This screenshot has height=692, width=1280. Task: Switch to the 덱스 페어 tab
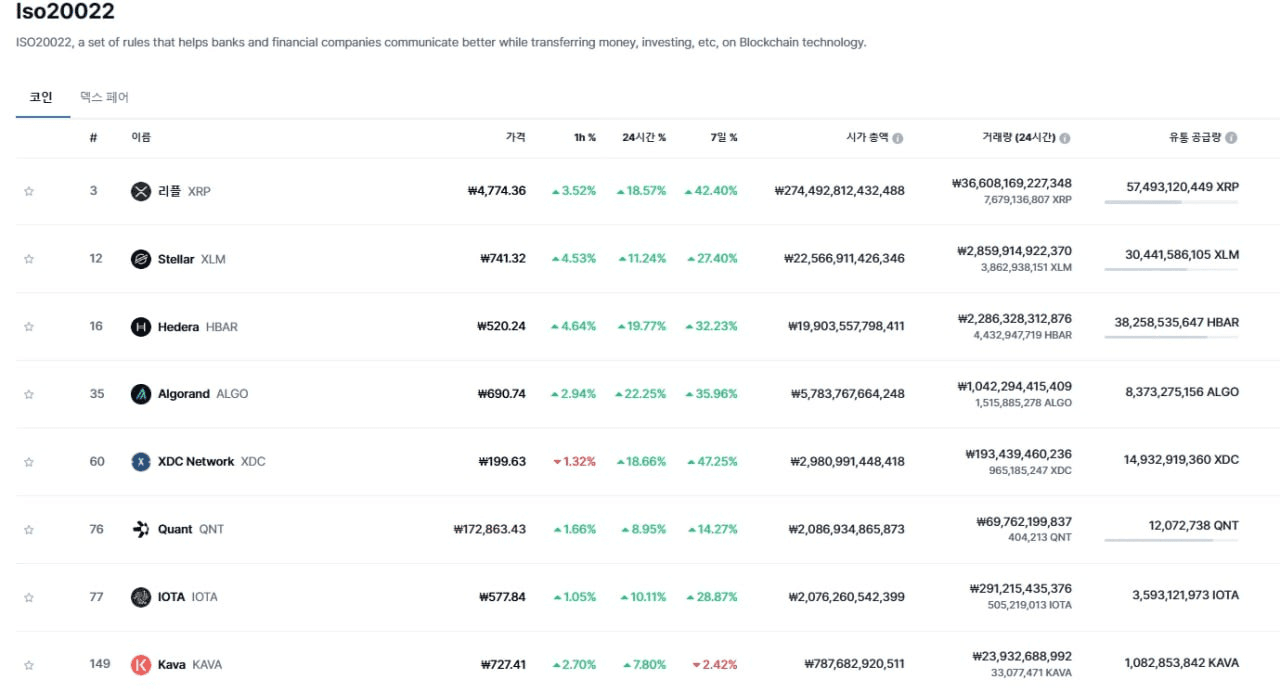pos(105,98)
